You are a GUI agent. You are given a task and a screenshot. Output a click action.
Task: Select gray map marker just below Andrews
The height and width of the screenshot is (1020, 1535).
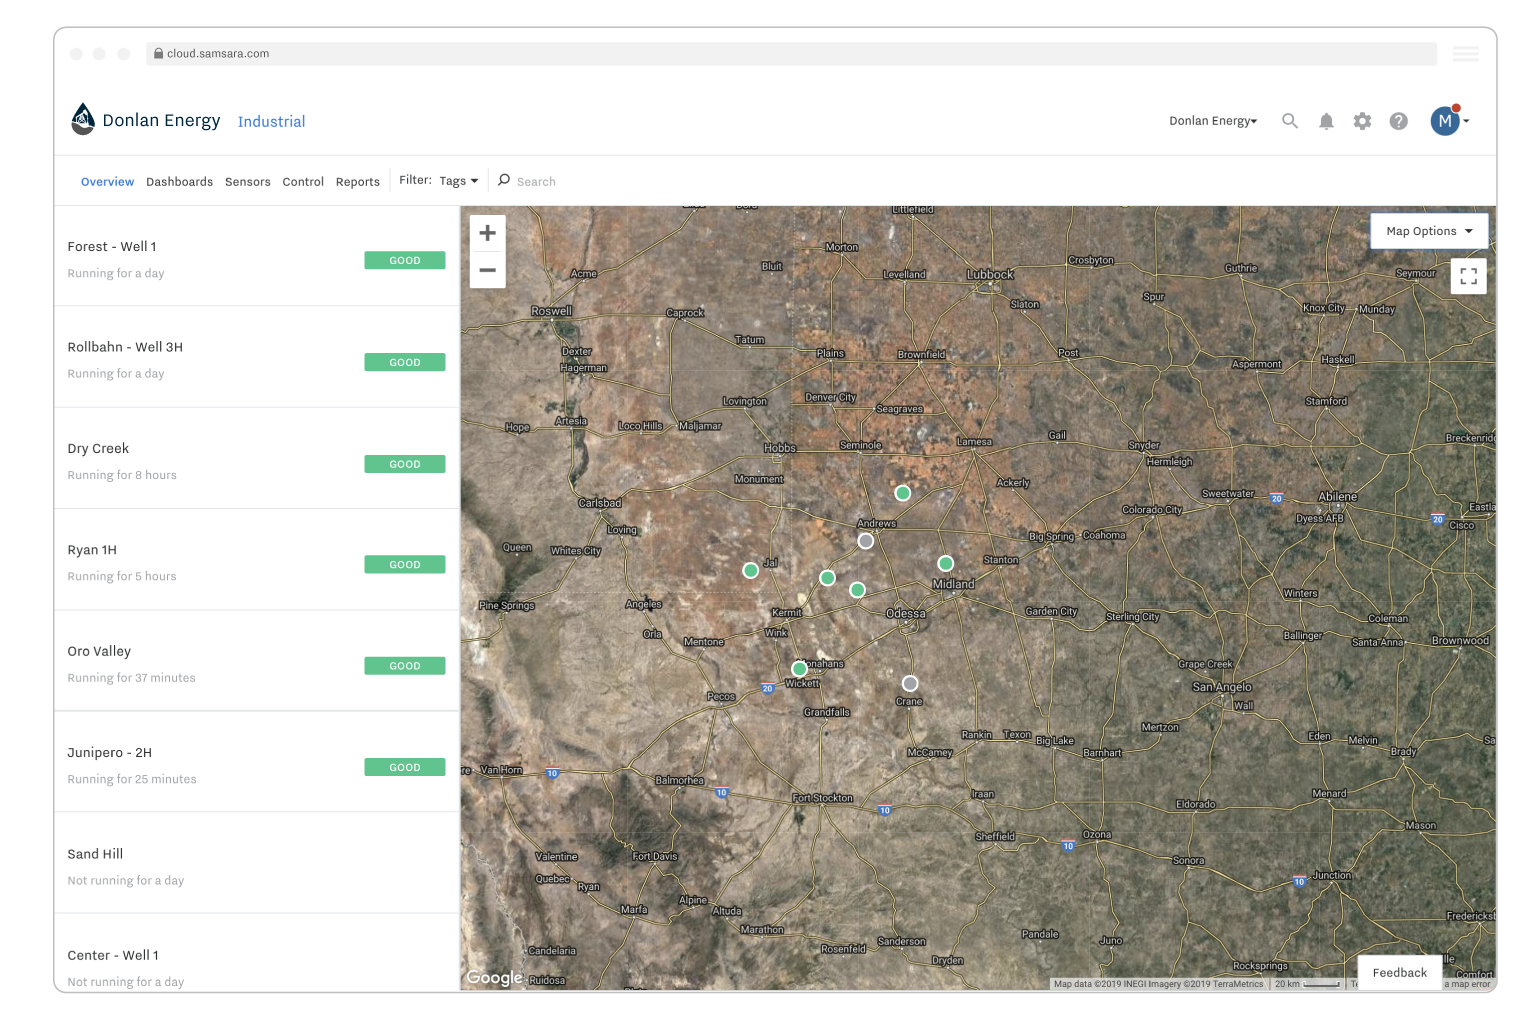tap(866, 541)
